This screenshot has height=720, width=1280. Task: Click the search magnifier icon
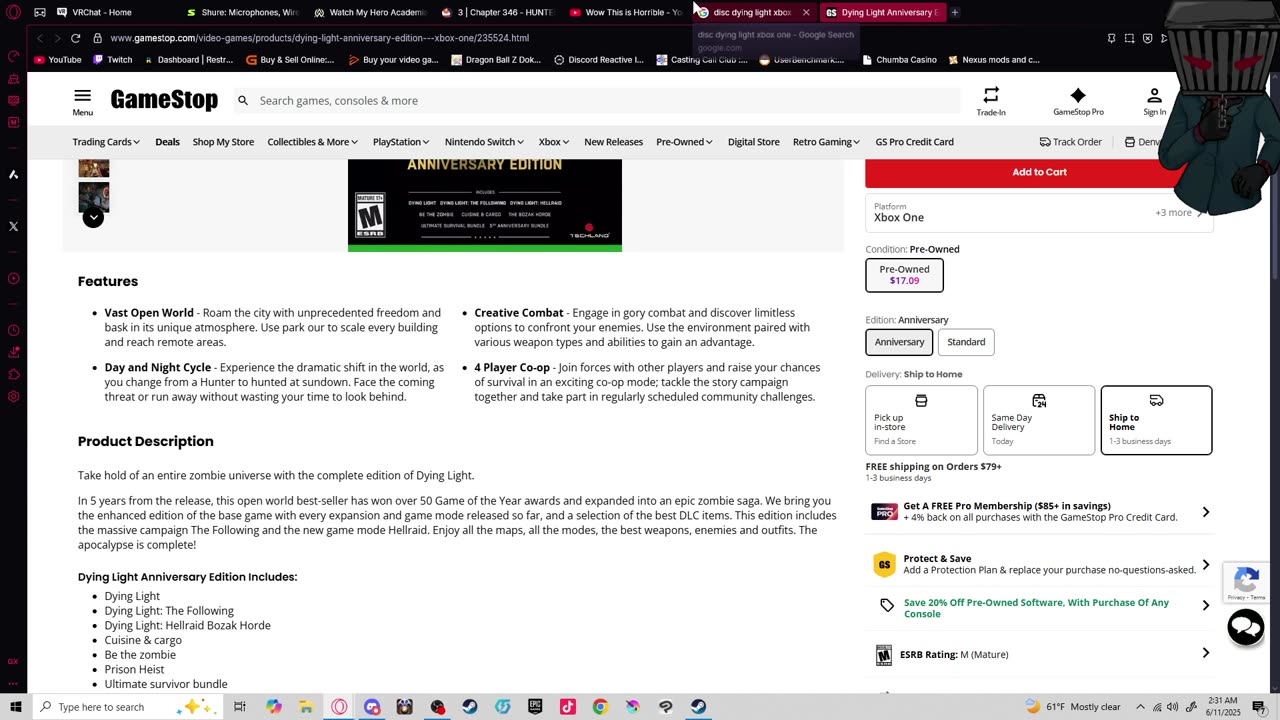(x=242, y=101)
